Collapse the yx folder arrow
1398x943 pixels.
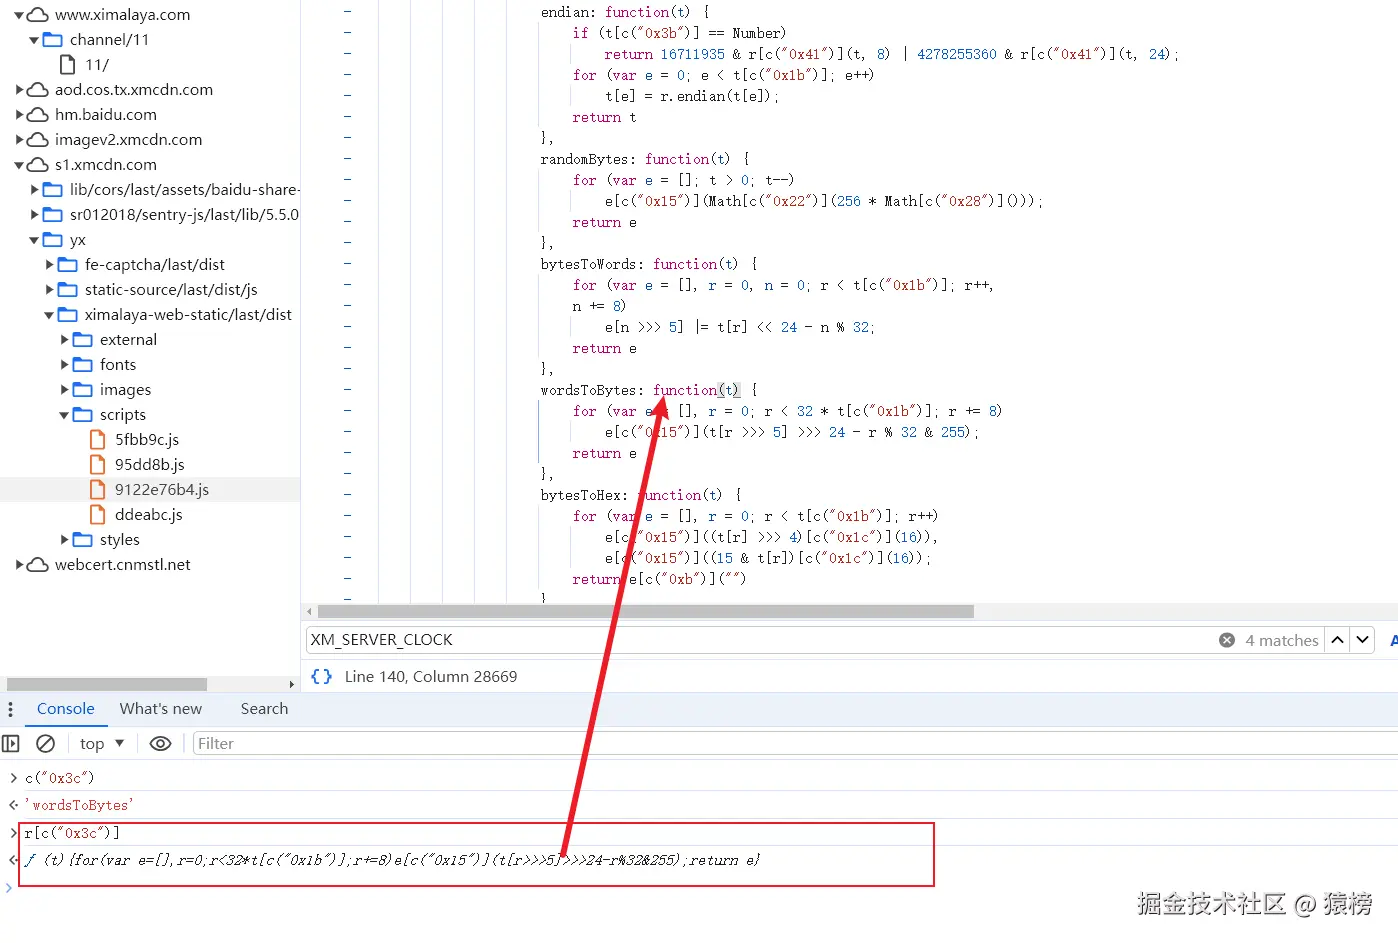pos(34,240)
